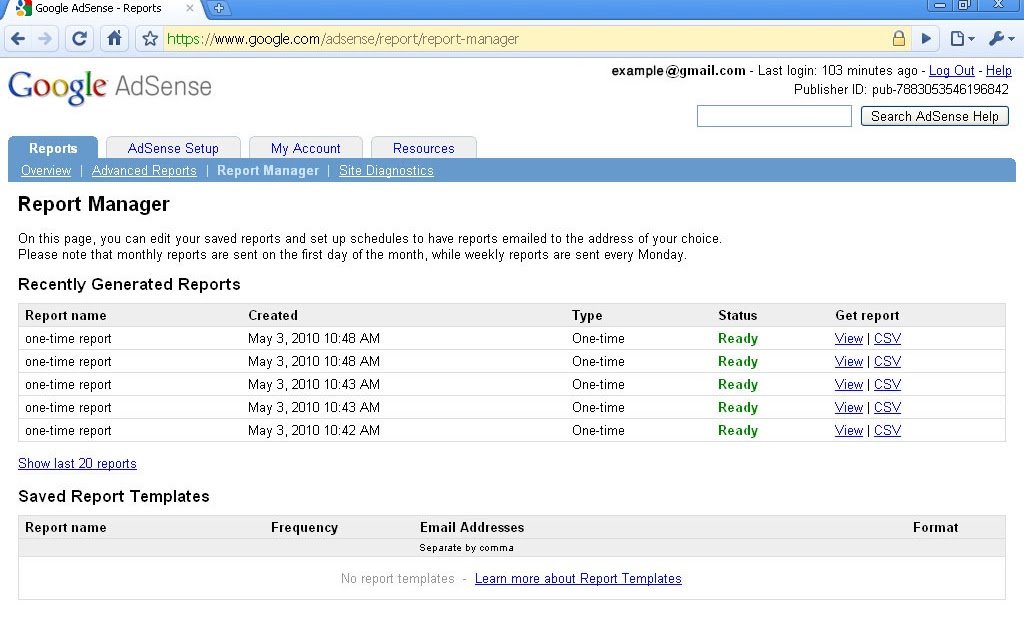Open the wrench settings menu
Image resolution: width=1024 pixels, height=630 pixels.
pyautogui.click(x=1001, y=39)
